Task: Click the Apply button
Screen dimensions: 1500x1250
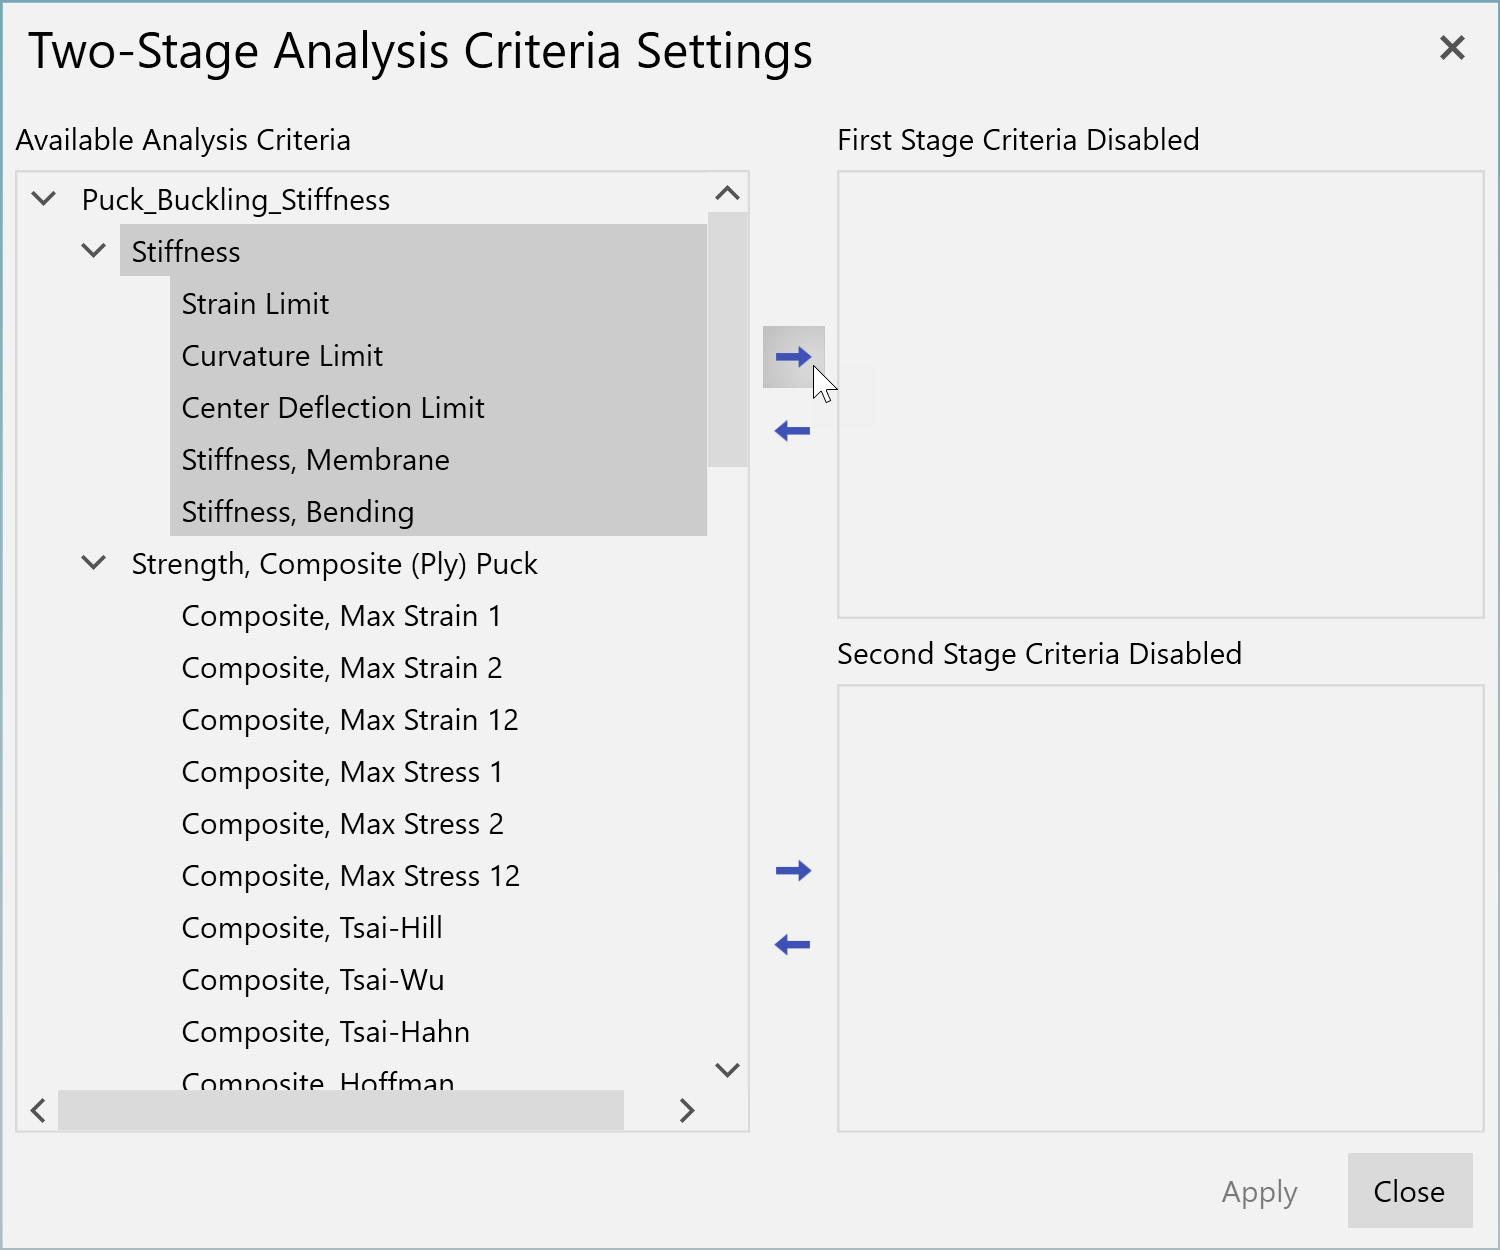Action: click(1259, 1191)
